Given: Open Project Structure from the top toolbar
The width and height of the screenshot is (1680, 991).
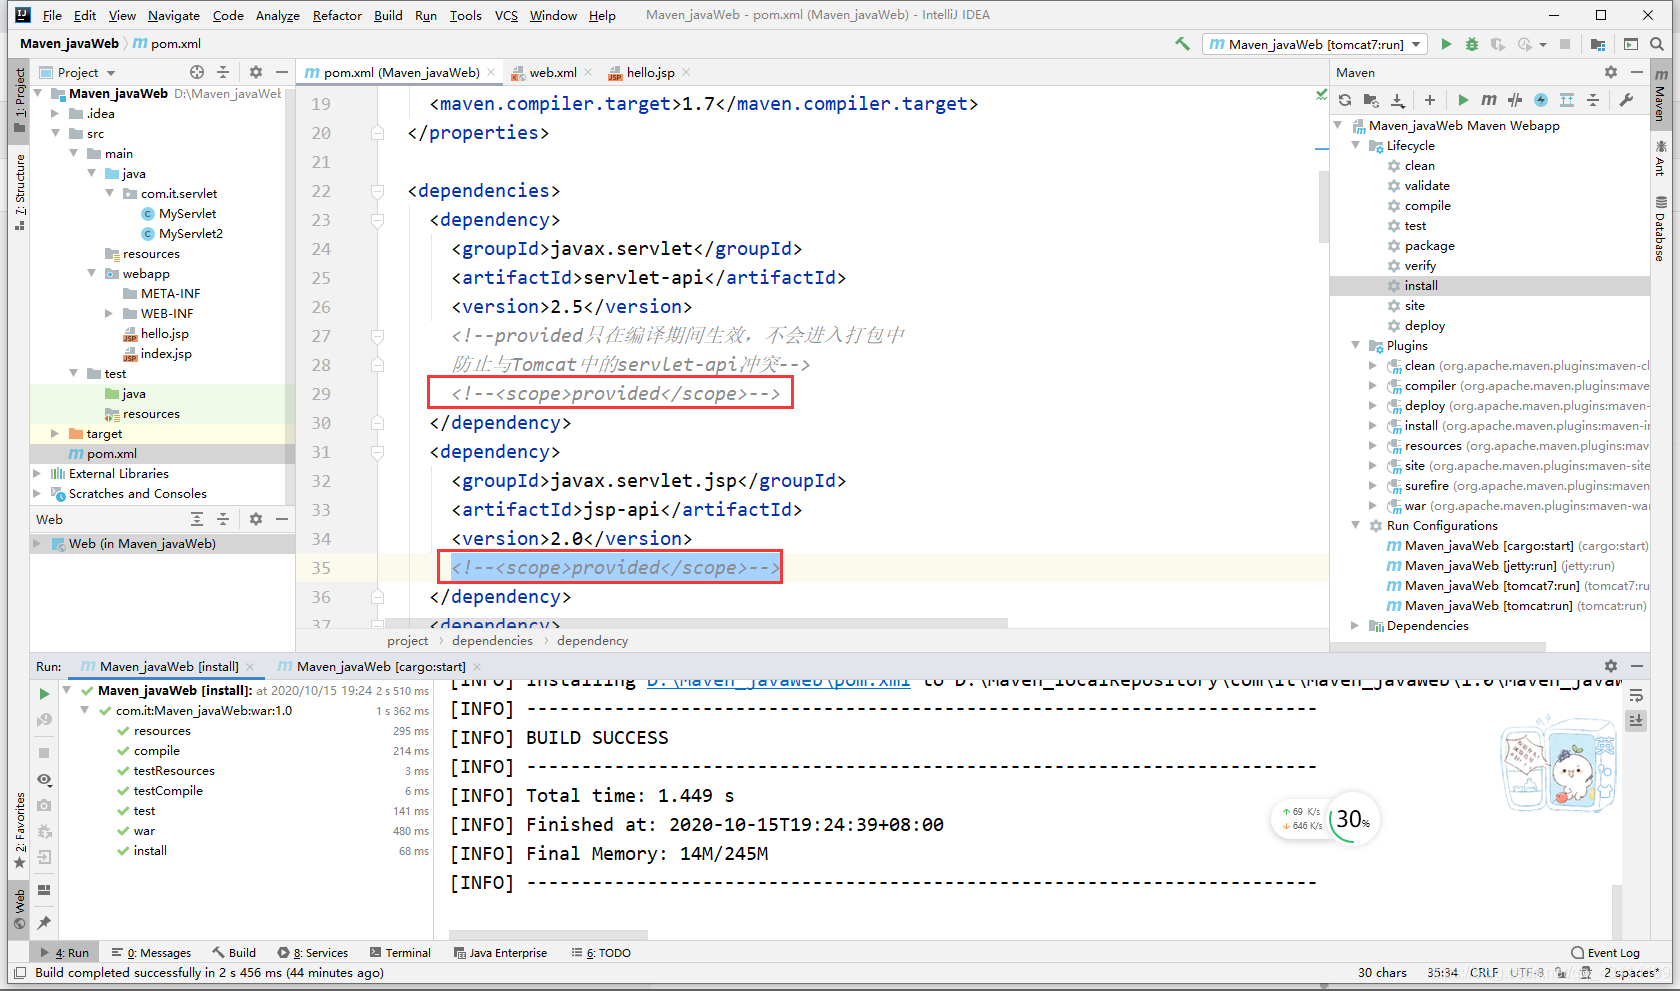Looking at the screenshot, I should point(1597,44).
